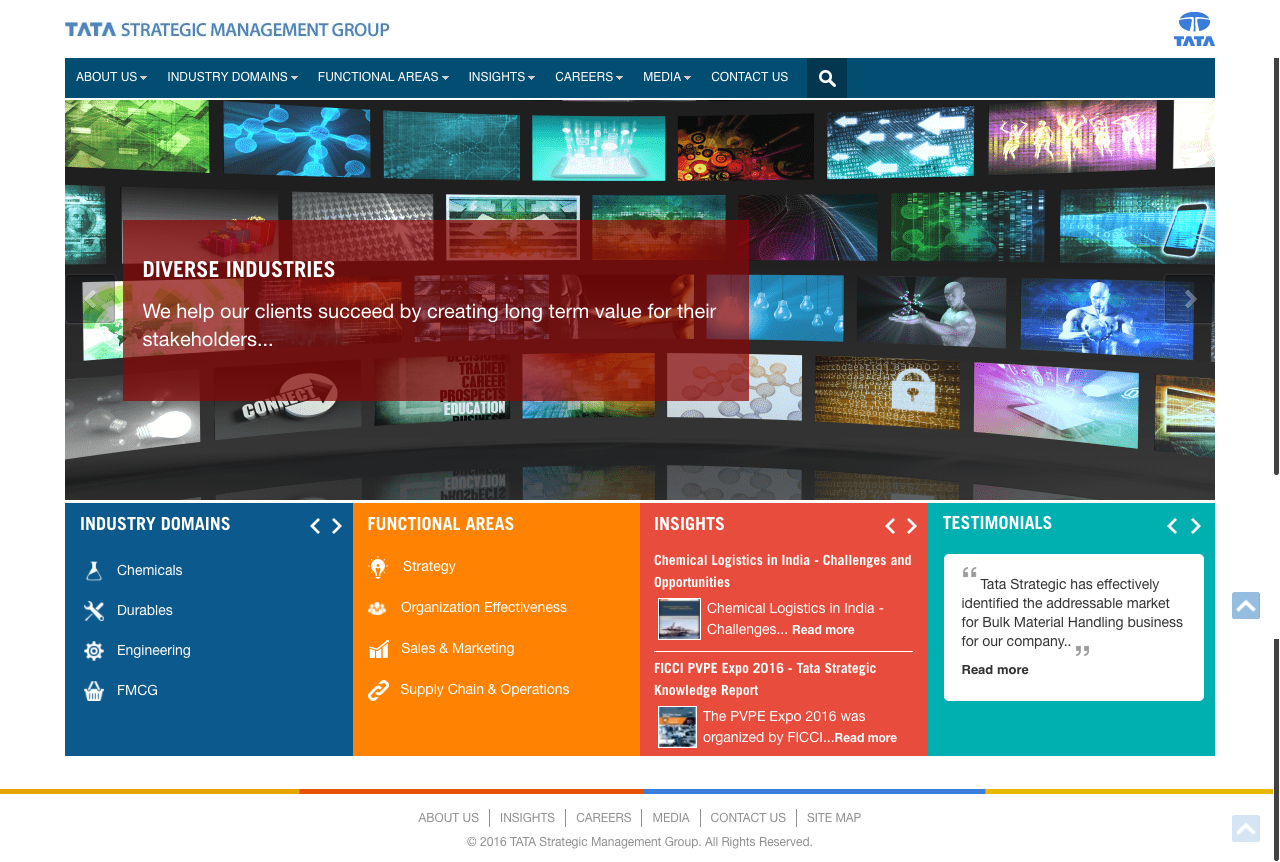Open the Industry Domains dropdown
The width and height of the screenshot is (1280, 862).
point(232,77)
